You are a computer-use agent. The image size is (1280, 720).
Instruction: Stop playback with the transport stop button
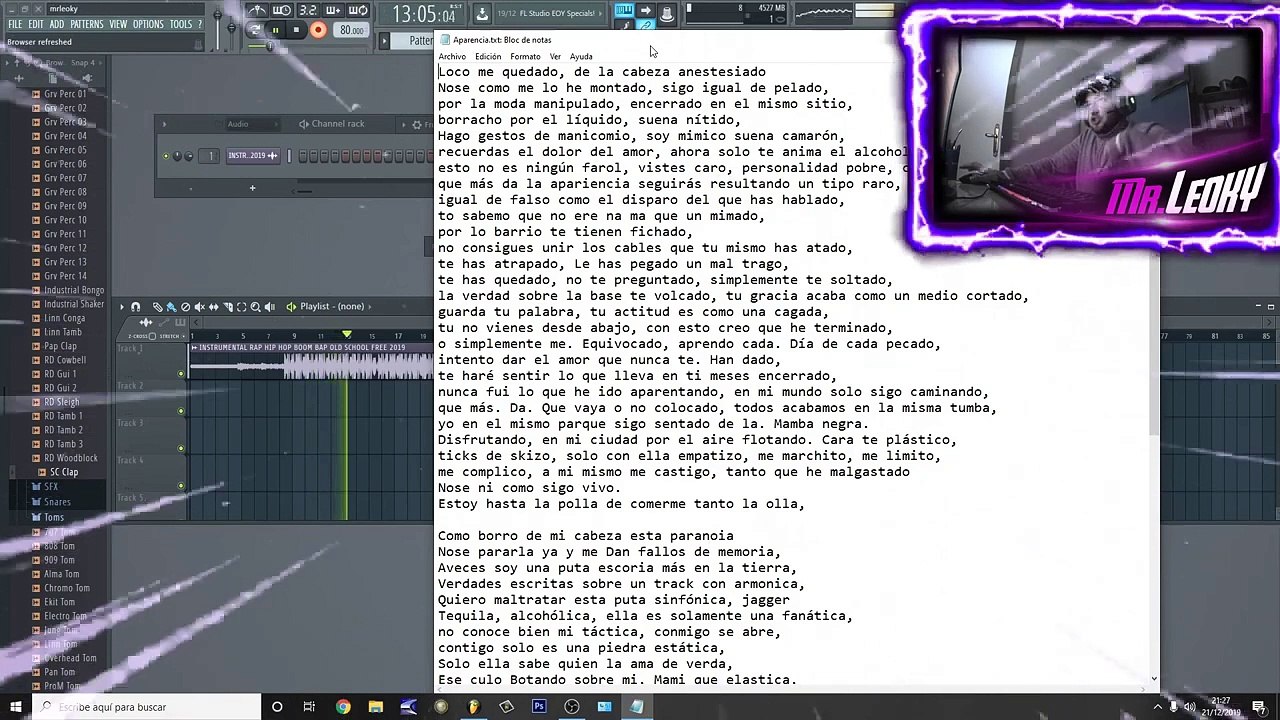click(296, 30)
